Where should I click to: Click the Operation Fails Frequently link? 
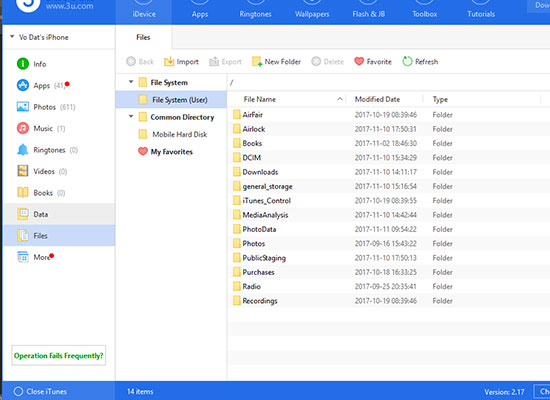[x=59, y=355]
